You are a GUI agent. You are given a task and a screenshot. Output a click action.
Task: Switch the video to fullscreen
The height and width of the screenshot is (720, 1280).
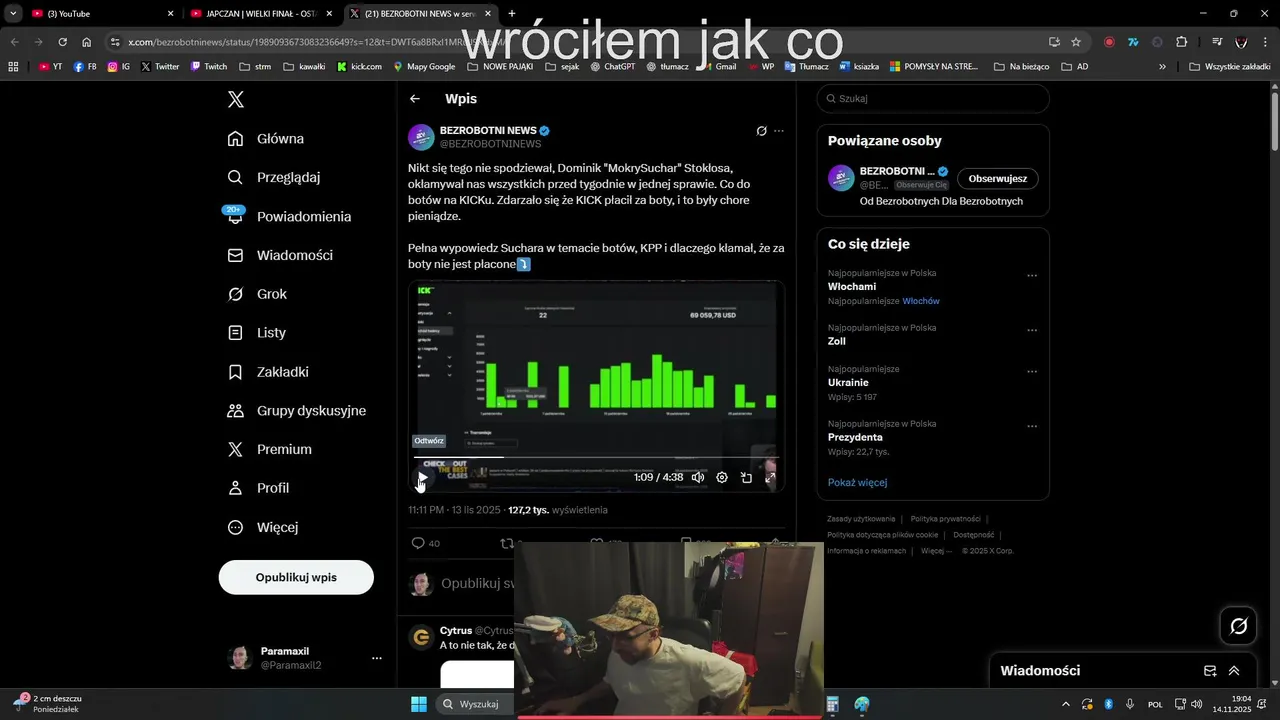770,478
